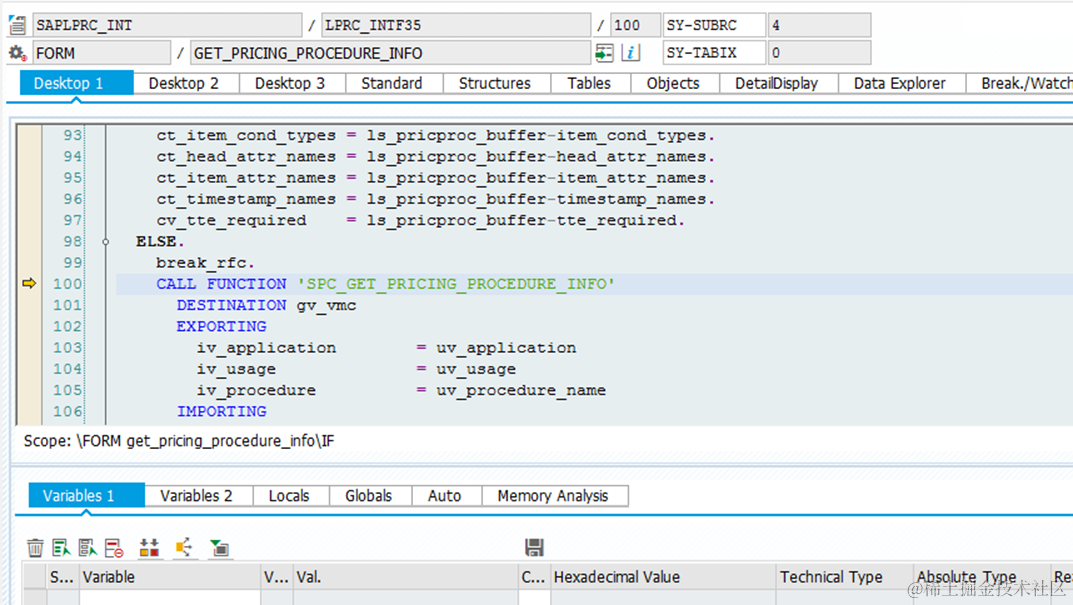Viewport: 1073px width, 605px height.
Task: Click the delete row icon with red minus
Action: click(114, 548)
